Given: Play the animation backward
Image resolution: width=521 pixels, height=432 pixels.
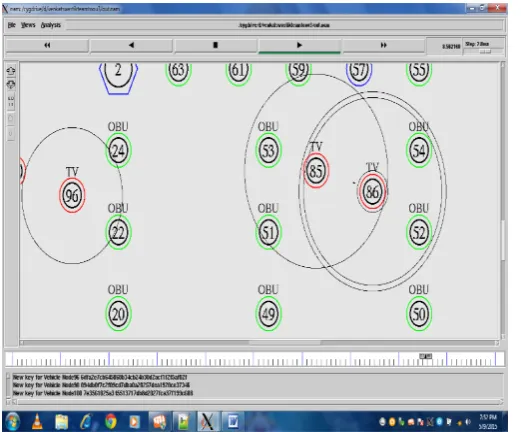Looking at the screenshot, I should click(x=131, y=45).
